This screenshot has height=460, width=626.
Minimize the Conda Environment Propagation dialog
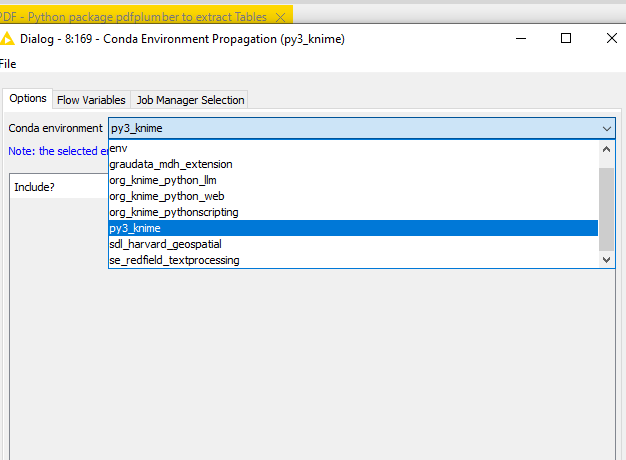tap(521, 39)
